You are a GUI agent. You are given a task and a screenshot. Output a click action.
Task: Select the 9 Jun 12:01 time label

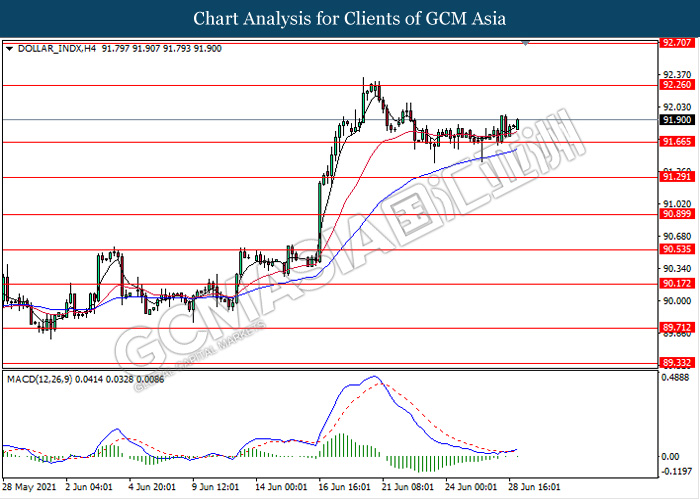click(216, 487)
